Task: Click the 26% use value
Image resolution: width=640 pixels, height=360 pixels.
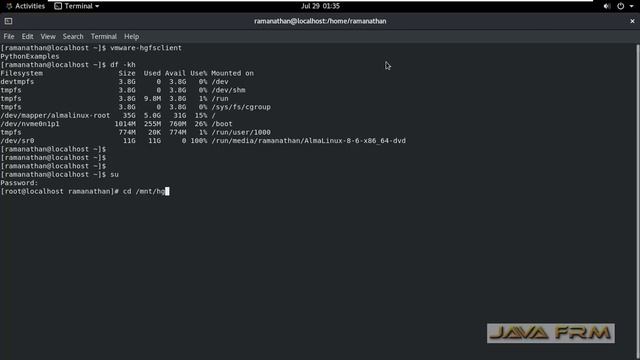Action: point(200,124)
